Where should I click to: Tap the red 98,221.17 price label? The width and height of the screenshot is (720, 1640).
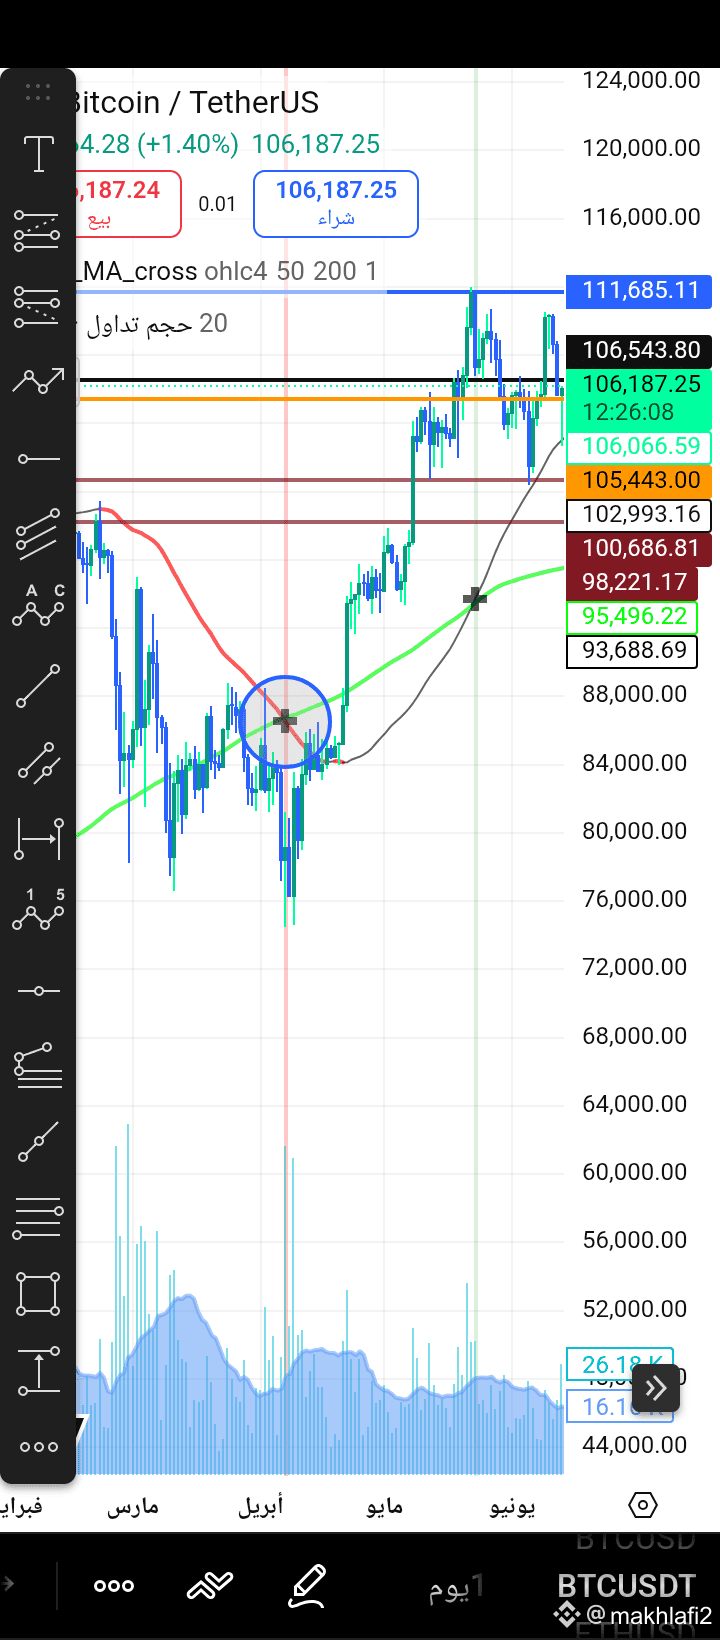coord(634,582)
